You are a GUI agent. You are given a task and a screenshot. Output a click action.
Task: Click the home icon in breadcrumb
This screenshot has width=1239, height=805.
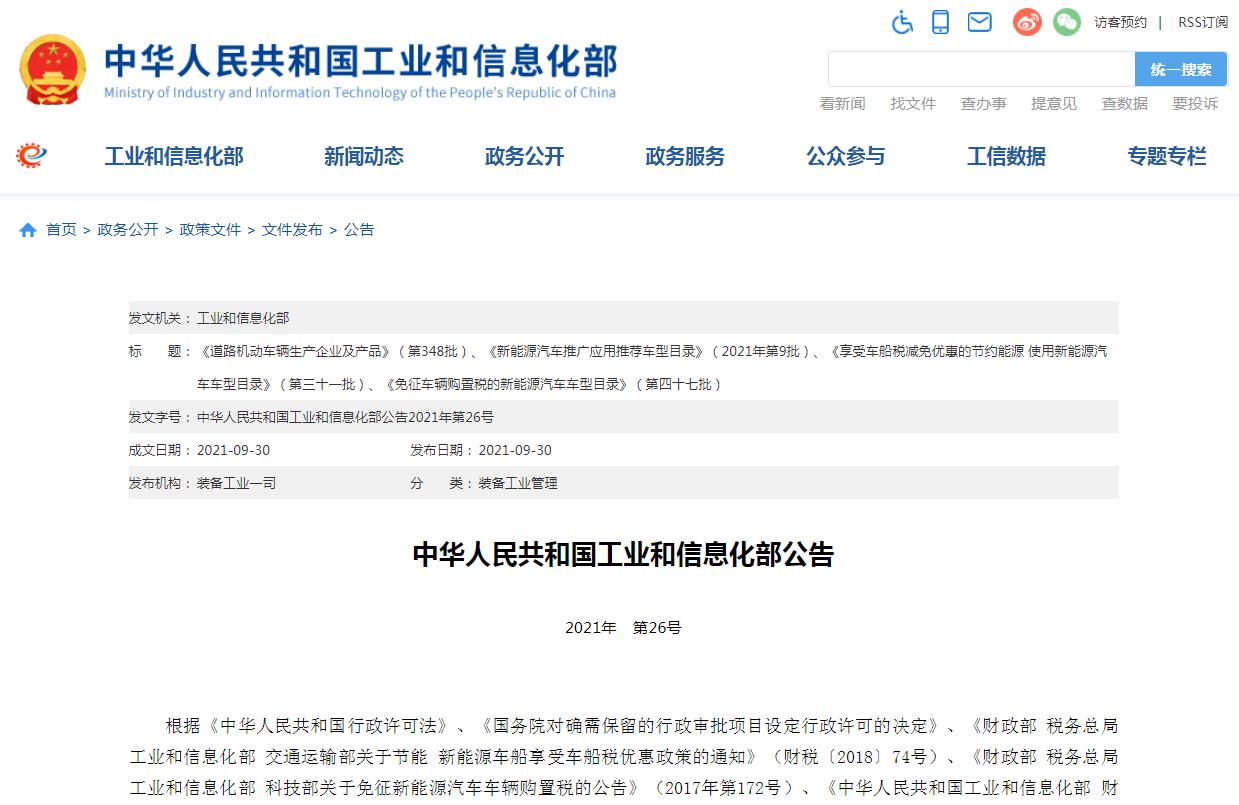28,230
